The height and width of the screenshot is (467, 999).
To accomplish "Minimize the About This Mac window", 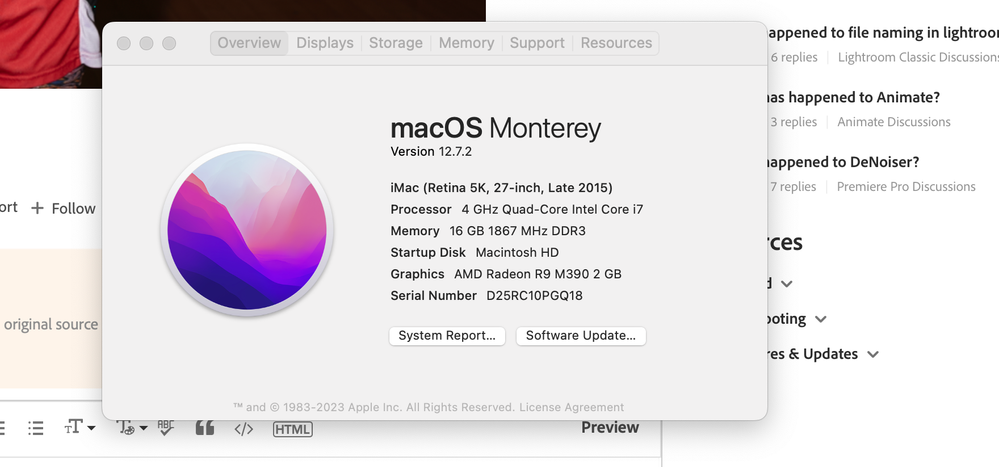I will click(x=147, y=43).
